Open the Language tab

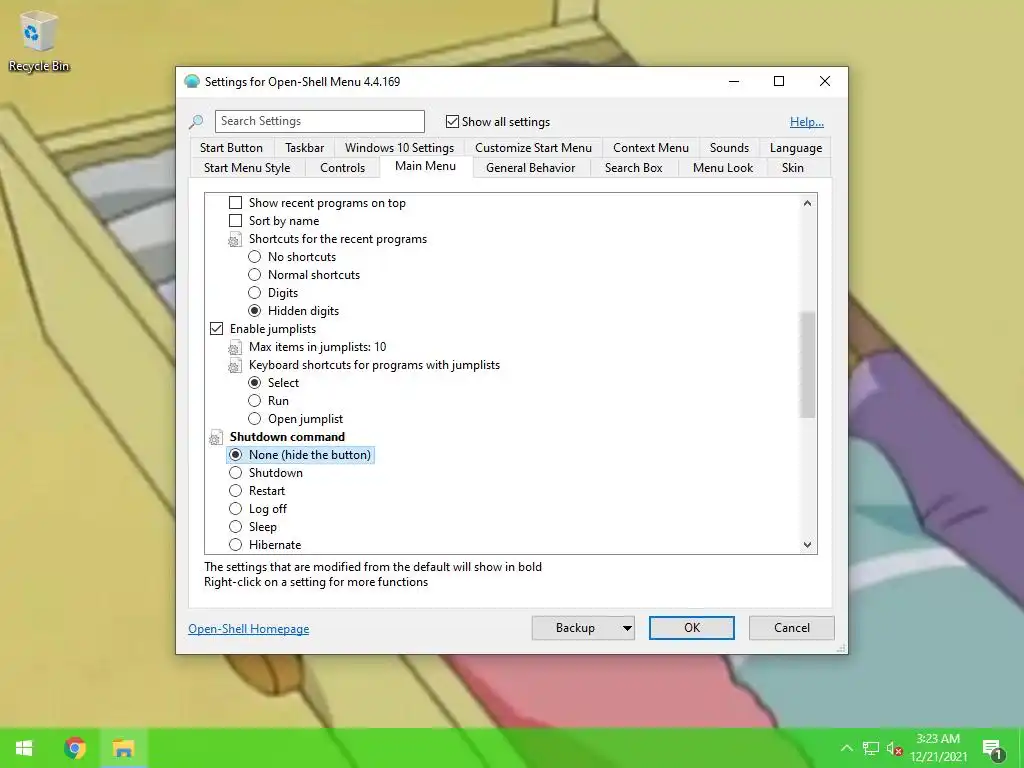pos(795,148)
